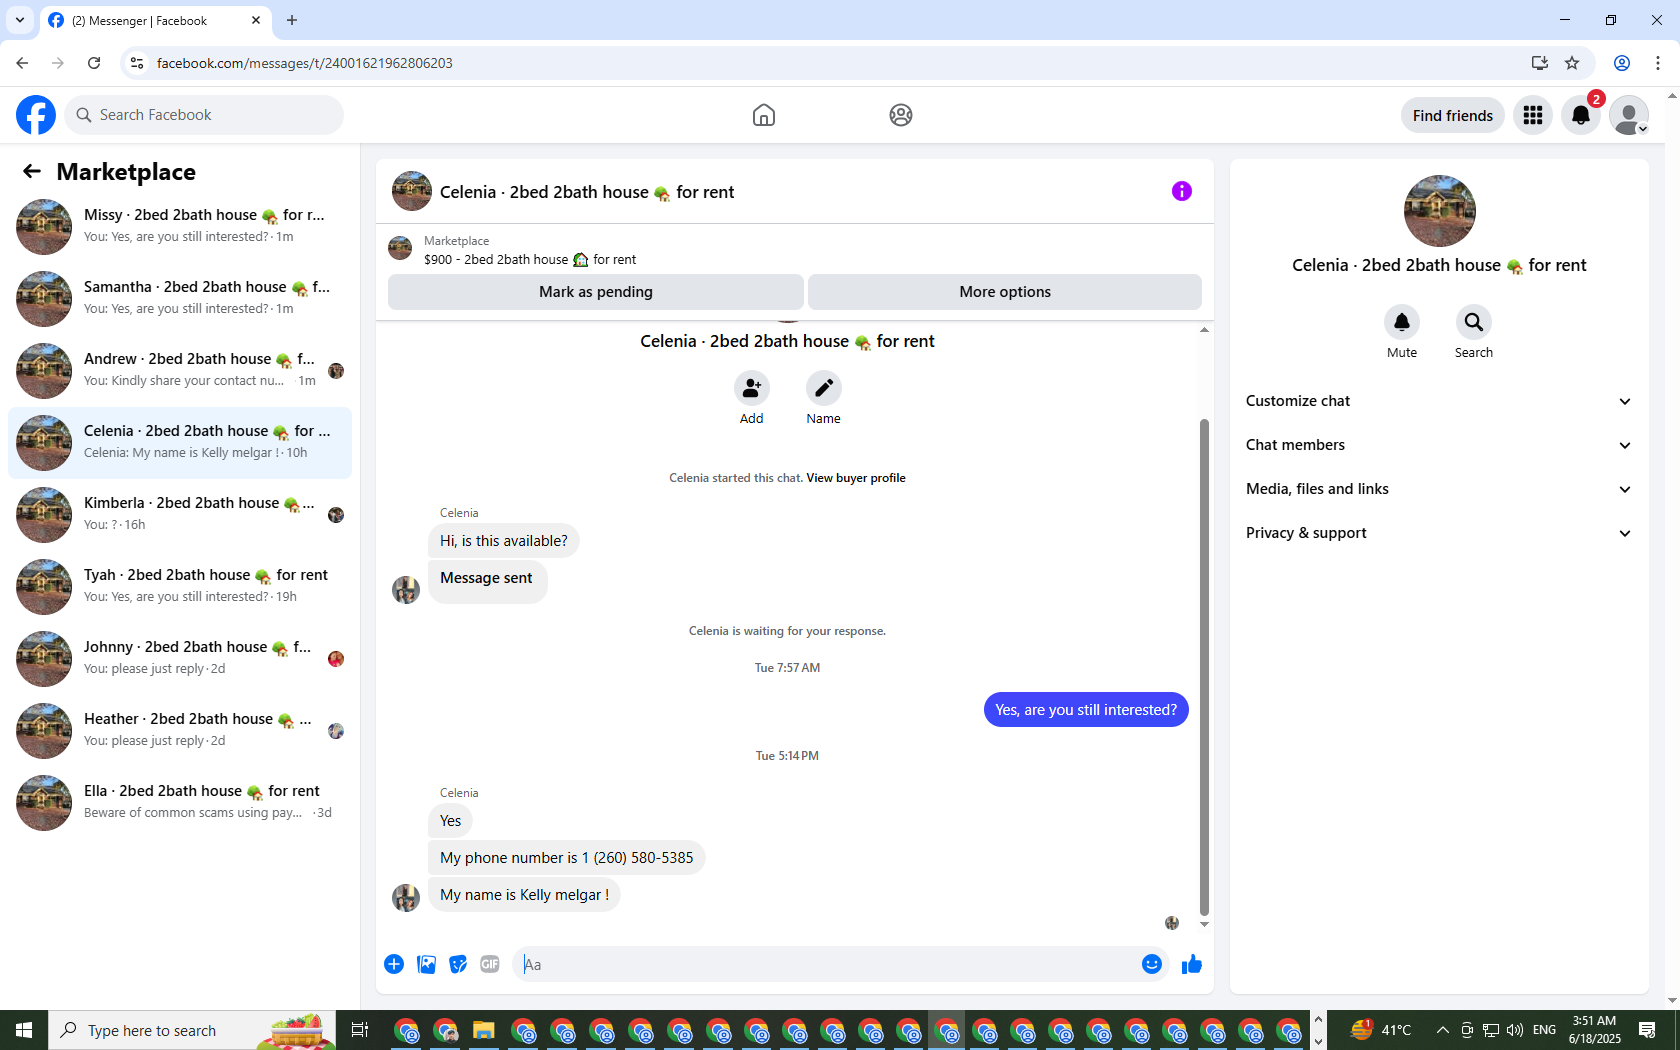The height and width of the screenshot is (1050, 1680).
Task: Bookmark this page with star icon
Action: (1572, 63)
